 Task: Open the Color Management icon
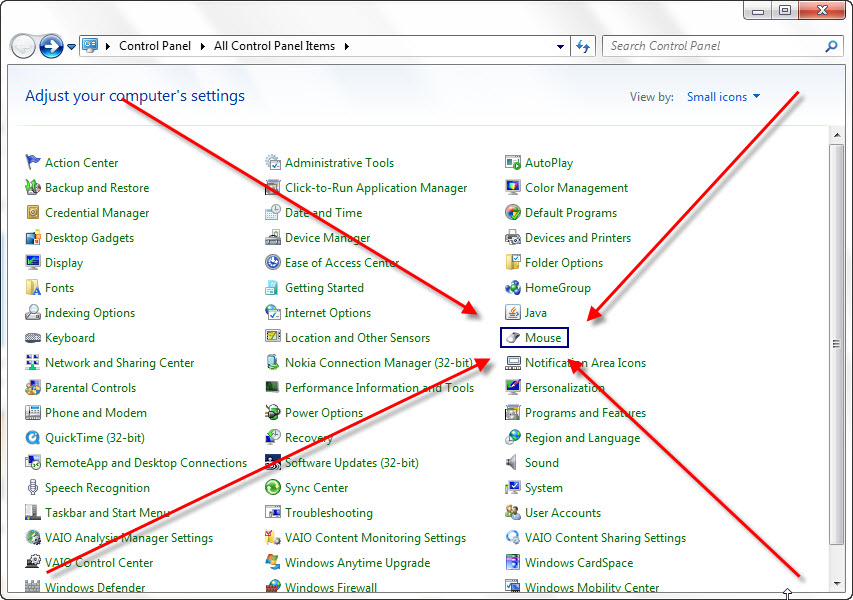coord(512,187)
